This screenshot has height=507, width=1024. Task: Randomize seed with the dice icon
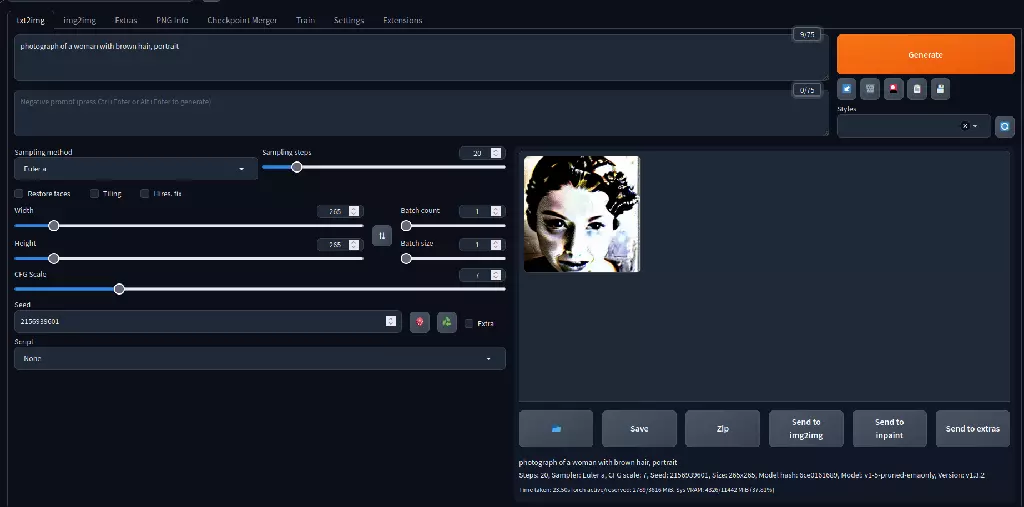[x=420, y=322]
